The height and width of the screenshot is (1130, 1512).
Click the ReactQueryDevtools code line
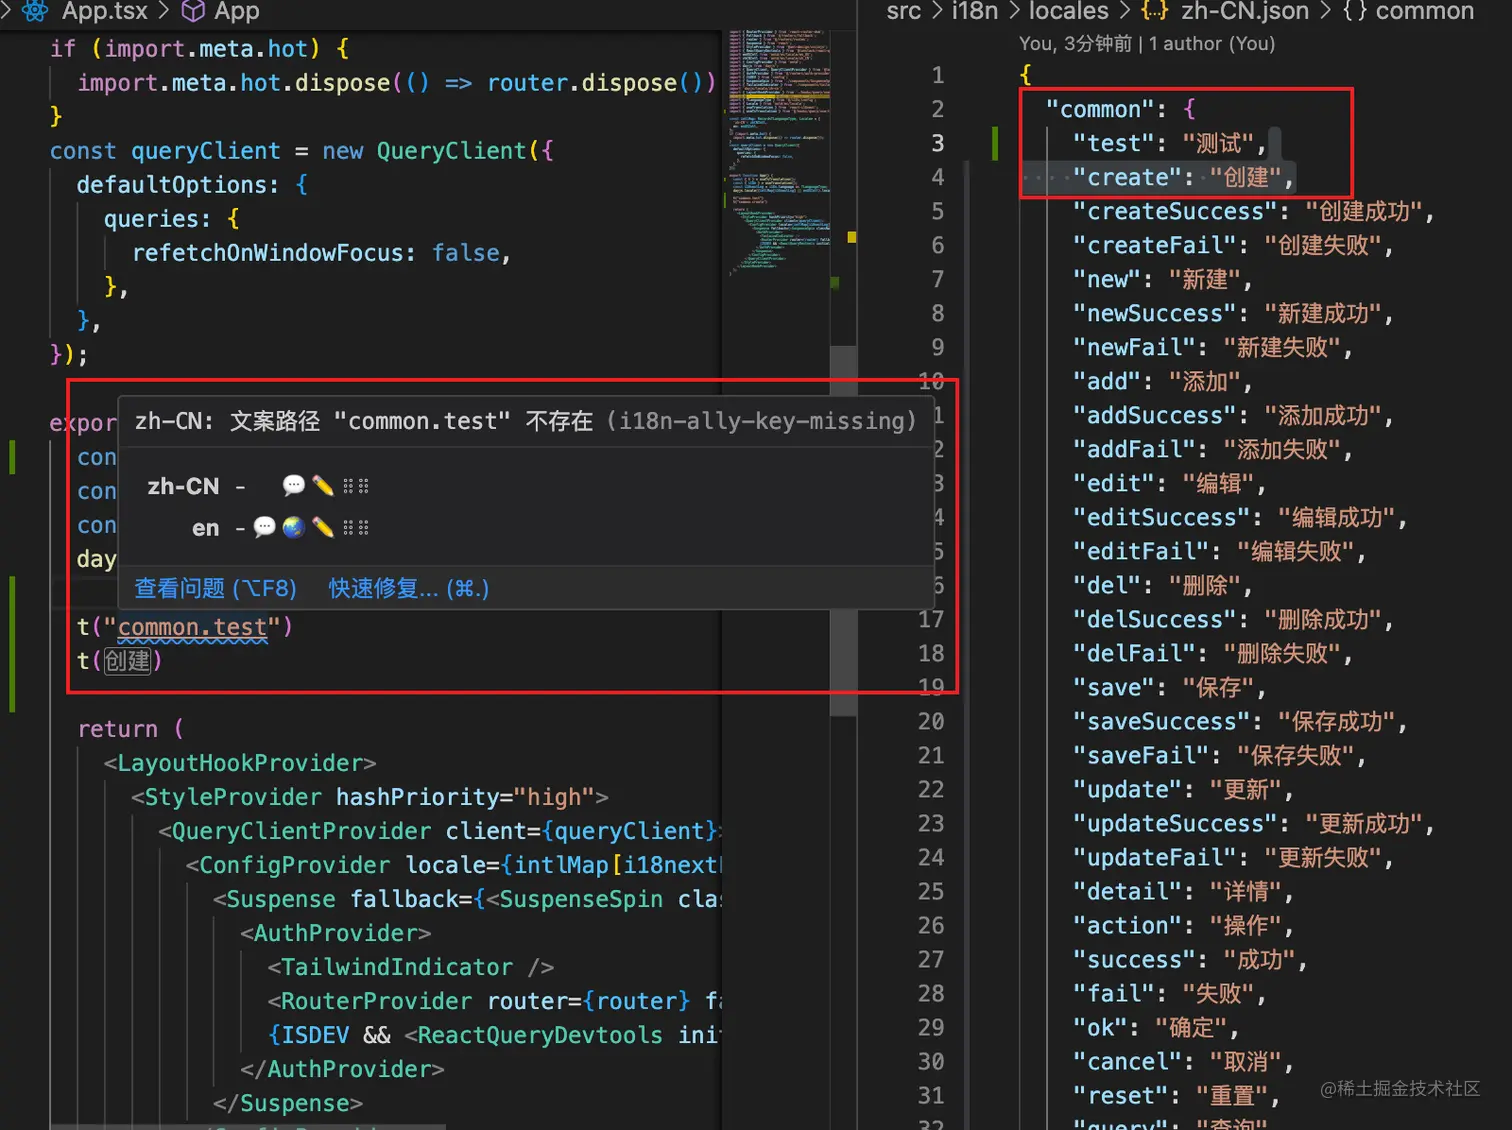[x=495, y=1035]
